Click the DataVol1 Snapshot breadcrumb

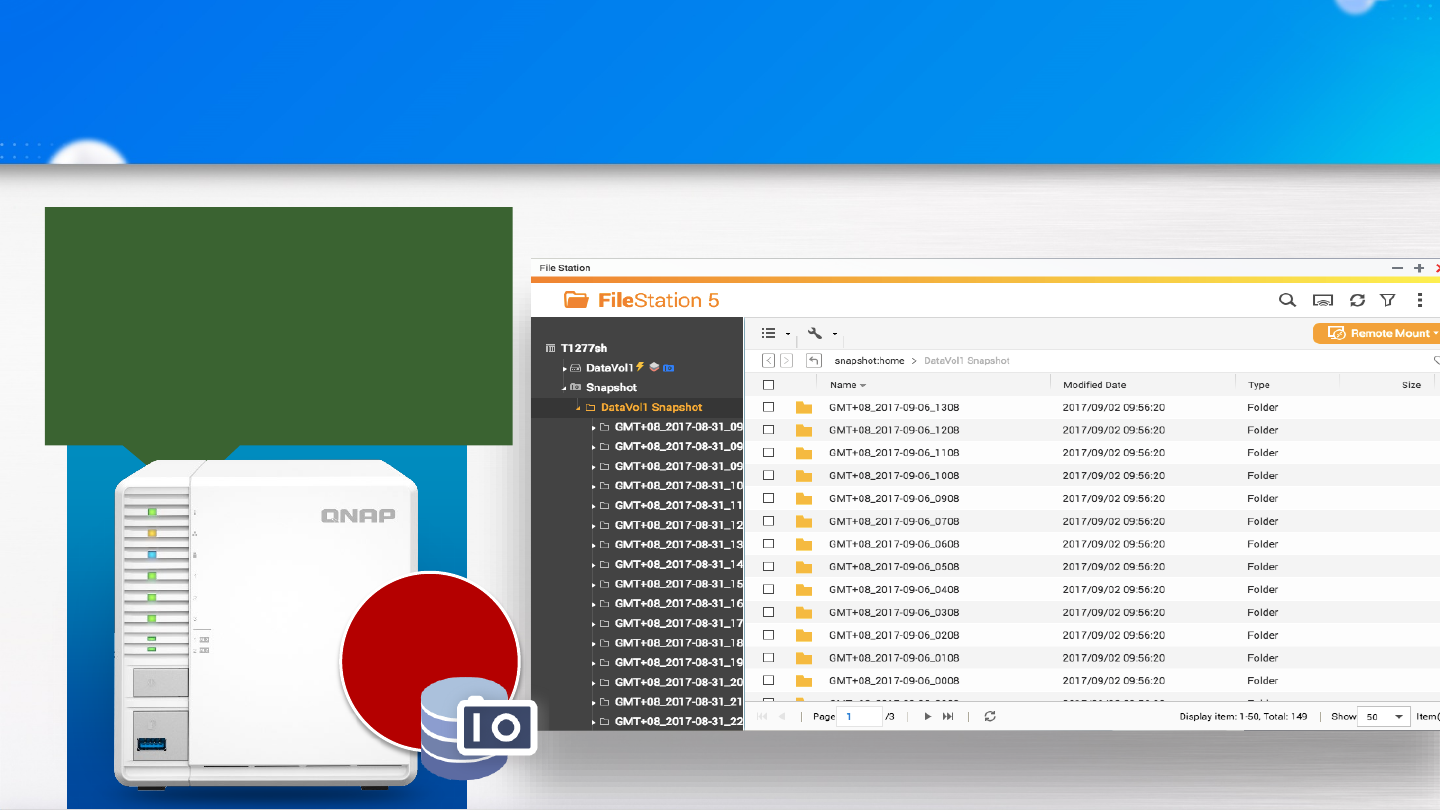coord(967,361)
